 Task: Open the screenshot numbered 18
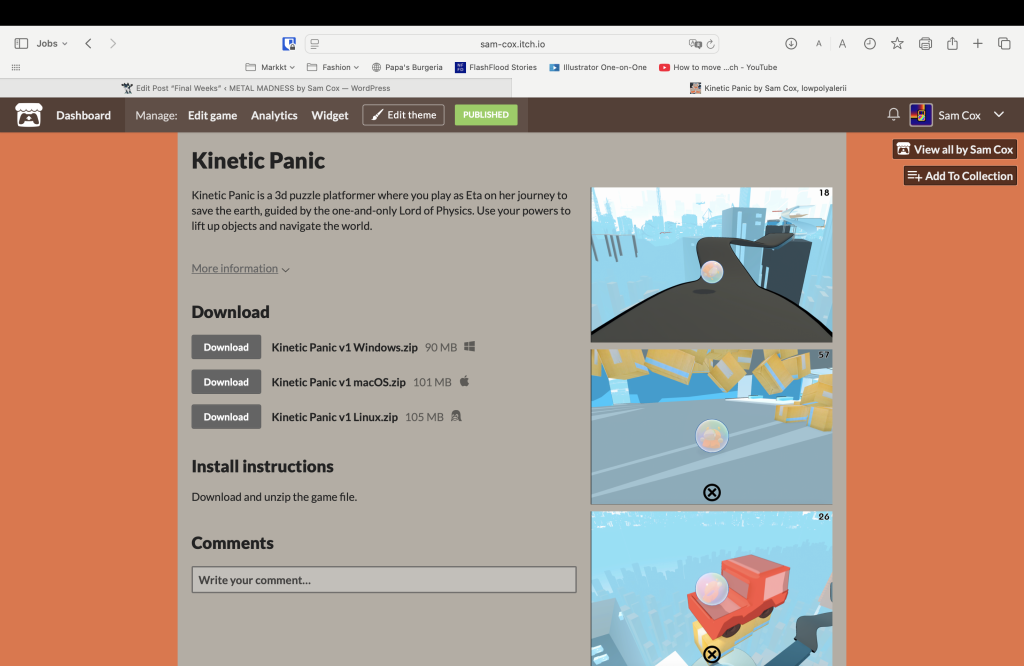(x=712, y=264)
